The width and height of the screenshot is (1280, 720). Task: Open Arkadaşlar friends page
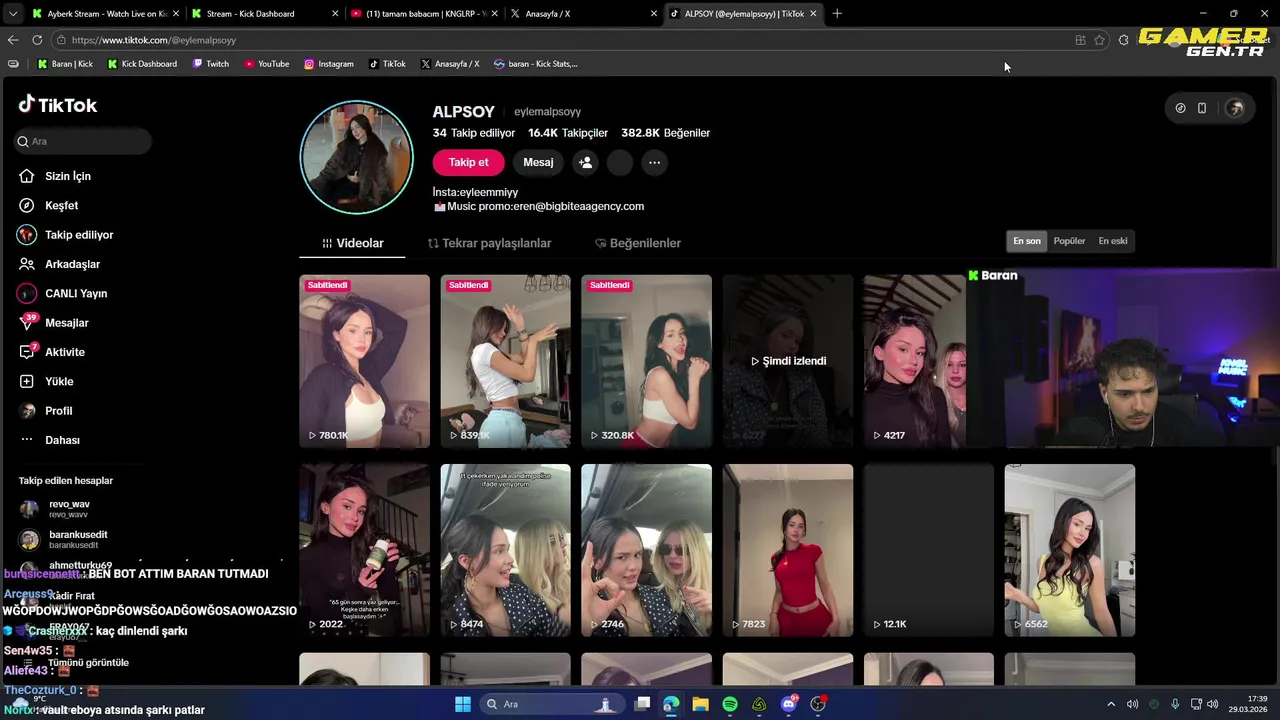(x=58, y=264)
